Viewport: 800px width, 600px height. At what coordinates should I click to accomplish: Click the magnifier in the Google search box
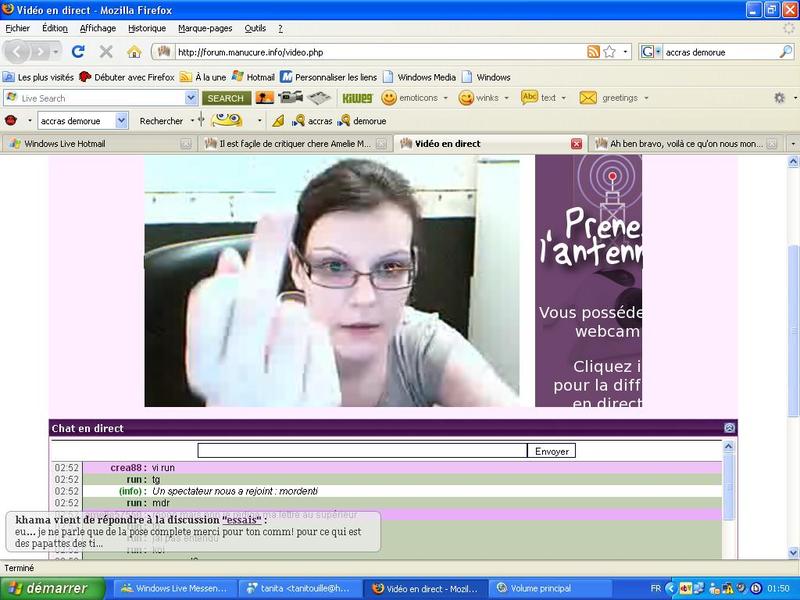click(x=785, y=51)
